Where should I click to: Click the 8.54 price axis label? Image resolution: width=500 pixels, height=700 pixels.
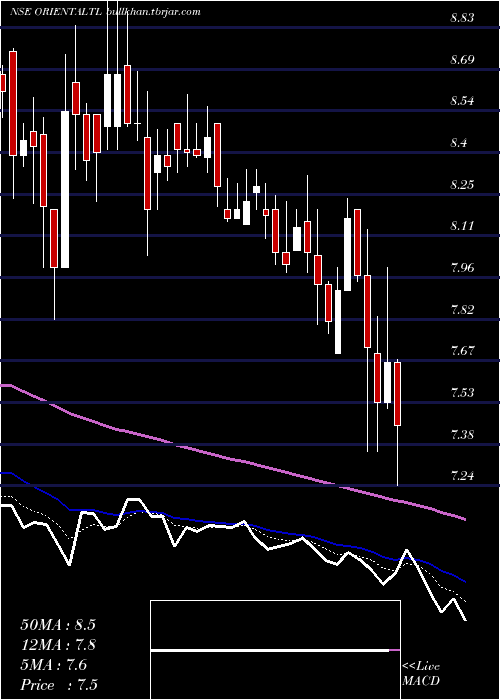[x=462, y=101]
